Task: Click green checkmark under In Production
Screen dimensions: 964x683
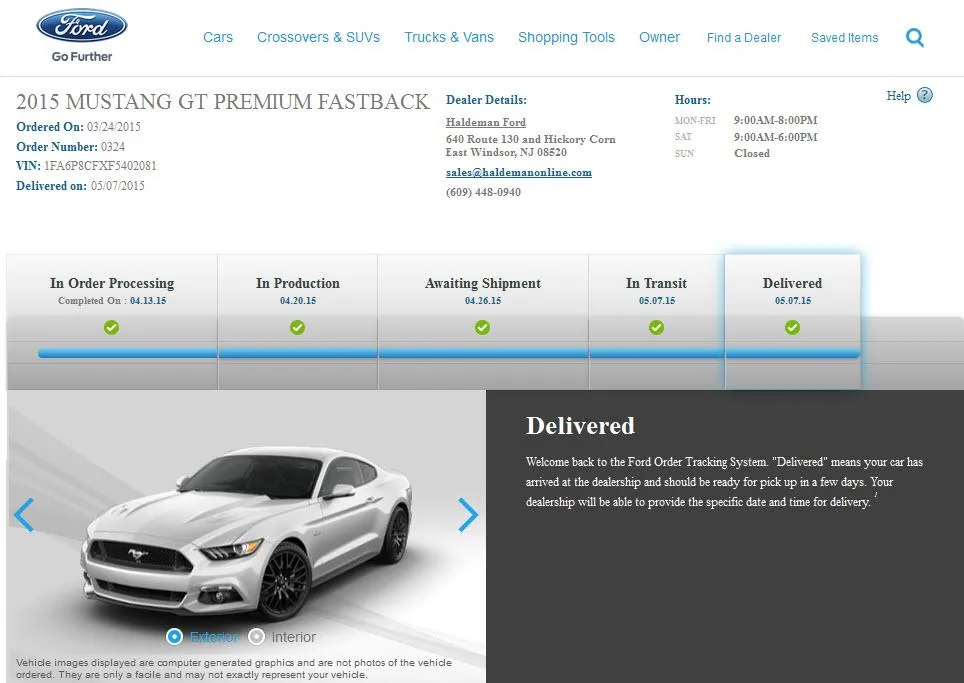Action: click(x=298, y=328)
